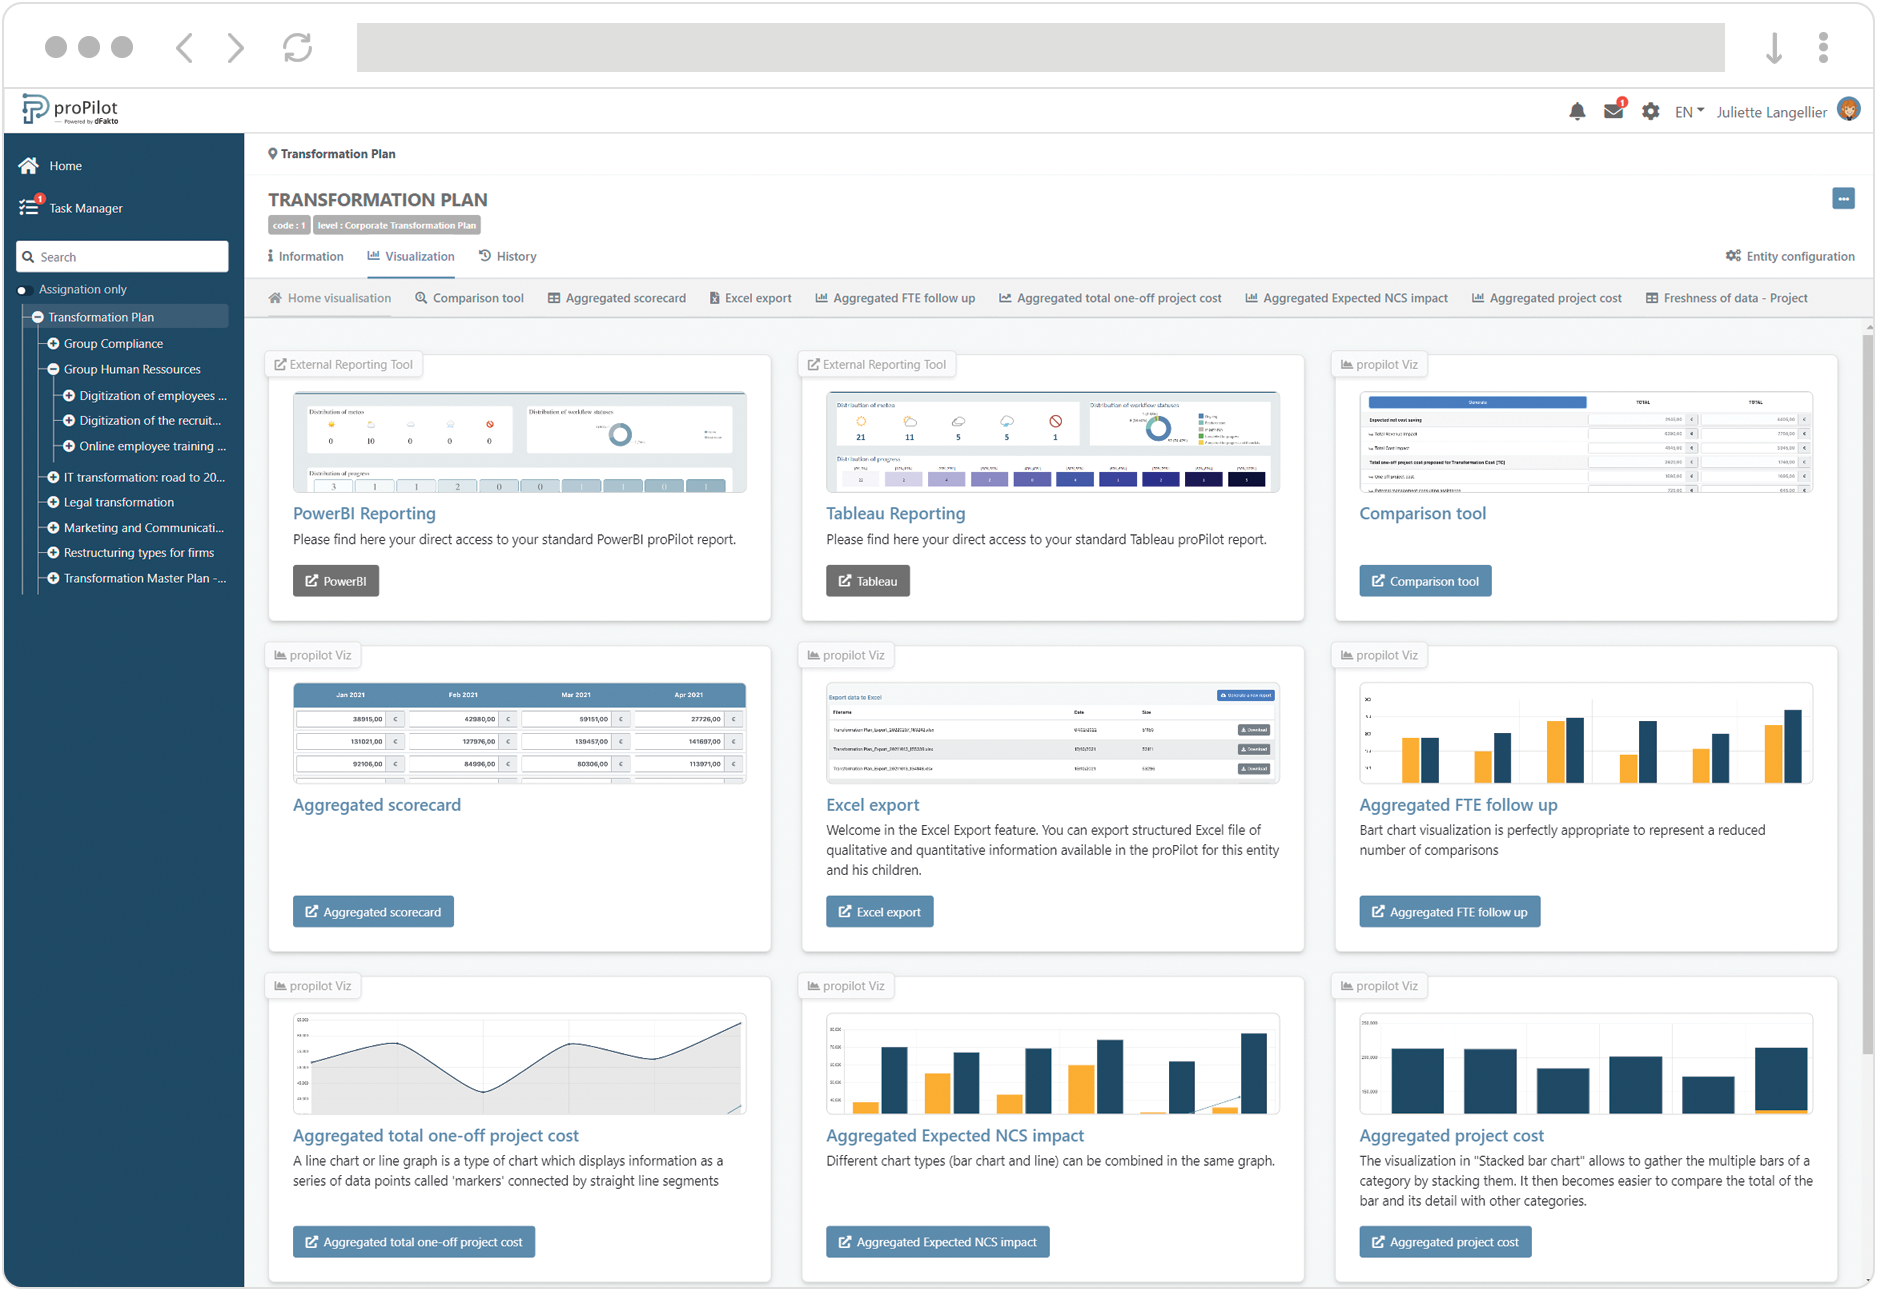Screen dimensions: 1879x1293
Task: Launch PowerBI reporting with the PowerBI button
Action: coord(336,580)
